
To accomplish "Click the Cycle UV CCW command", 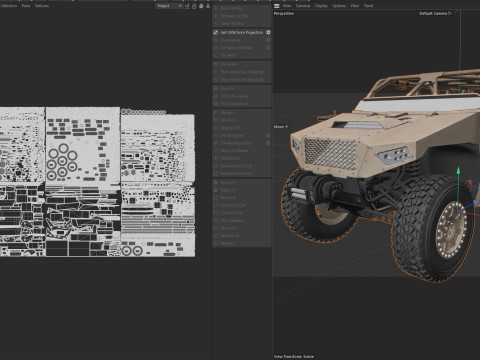I will click(x=242, y=205).
